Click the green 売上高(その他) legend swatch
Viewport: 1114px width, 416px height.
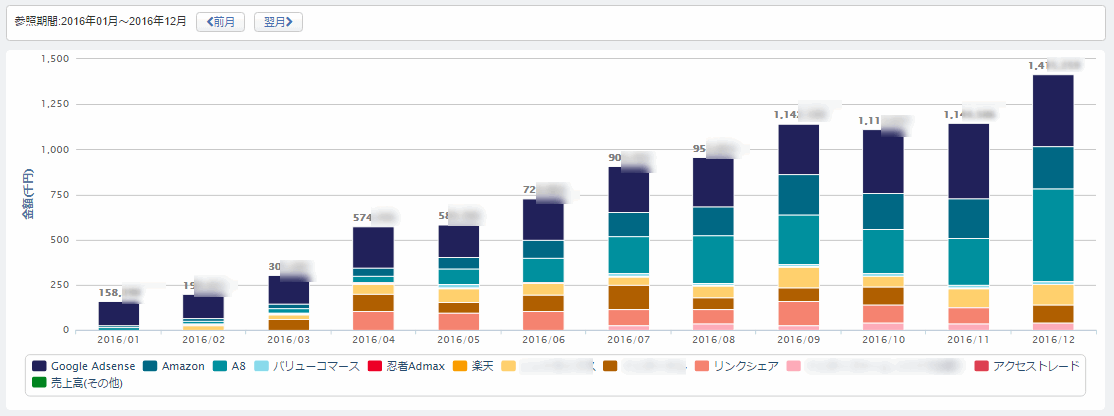coord(40,383)
